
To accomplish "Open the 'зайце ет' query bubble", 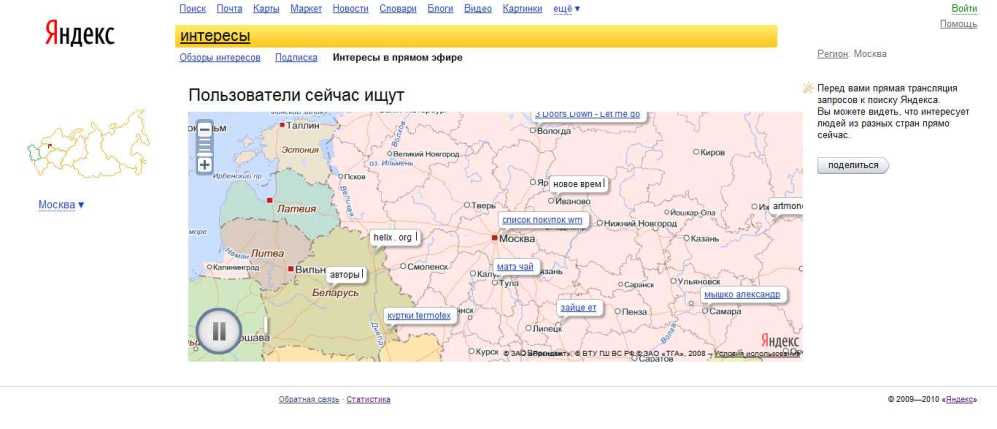I will (x=578, y=308).
